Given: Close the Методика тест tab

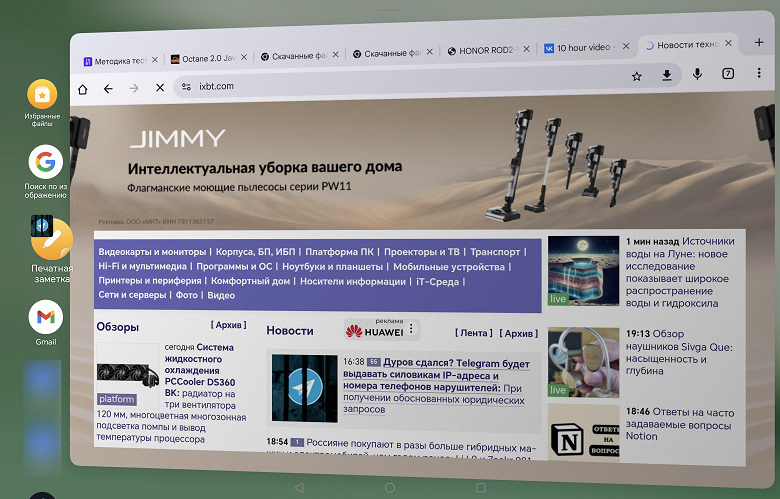Looking at the screenshot, I should pyautogui.click(x=155, y=60).
